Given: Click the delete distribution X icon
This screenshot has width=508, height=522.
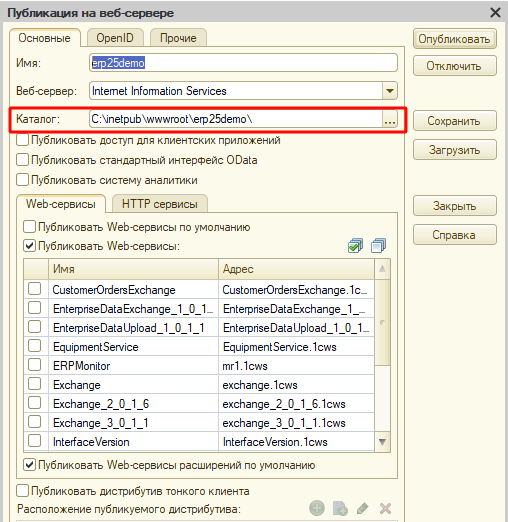Looking at the screenshot, I should (x=385, y=509).
